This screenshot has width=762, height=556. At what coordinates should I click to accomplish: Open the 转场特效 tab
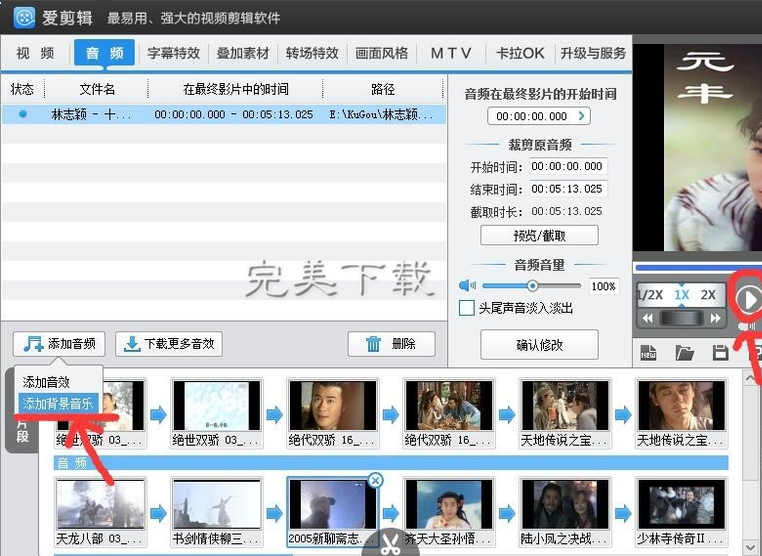click(x=312, y=53)
